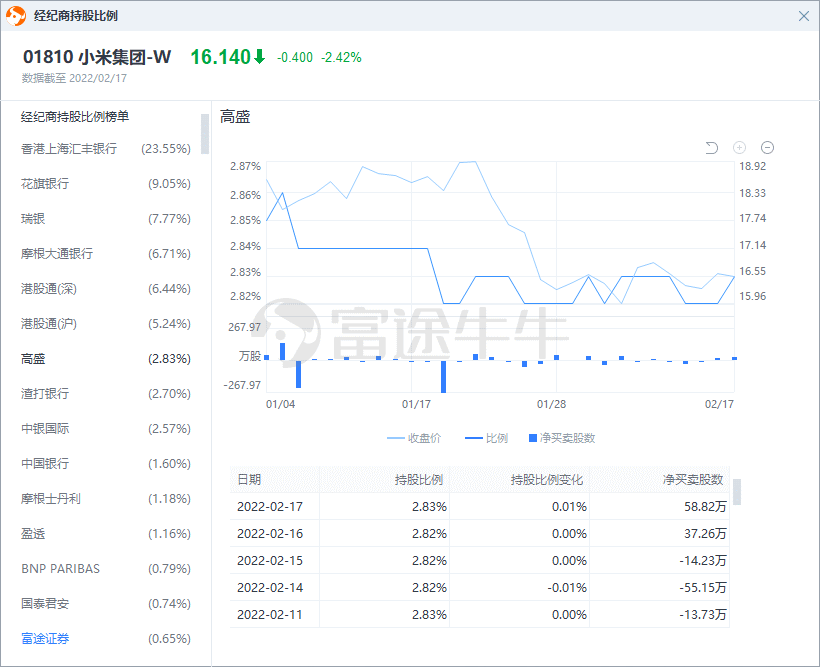Click the data table scrollbar thumb

click(737, 491)
